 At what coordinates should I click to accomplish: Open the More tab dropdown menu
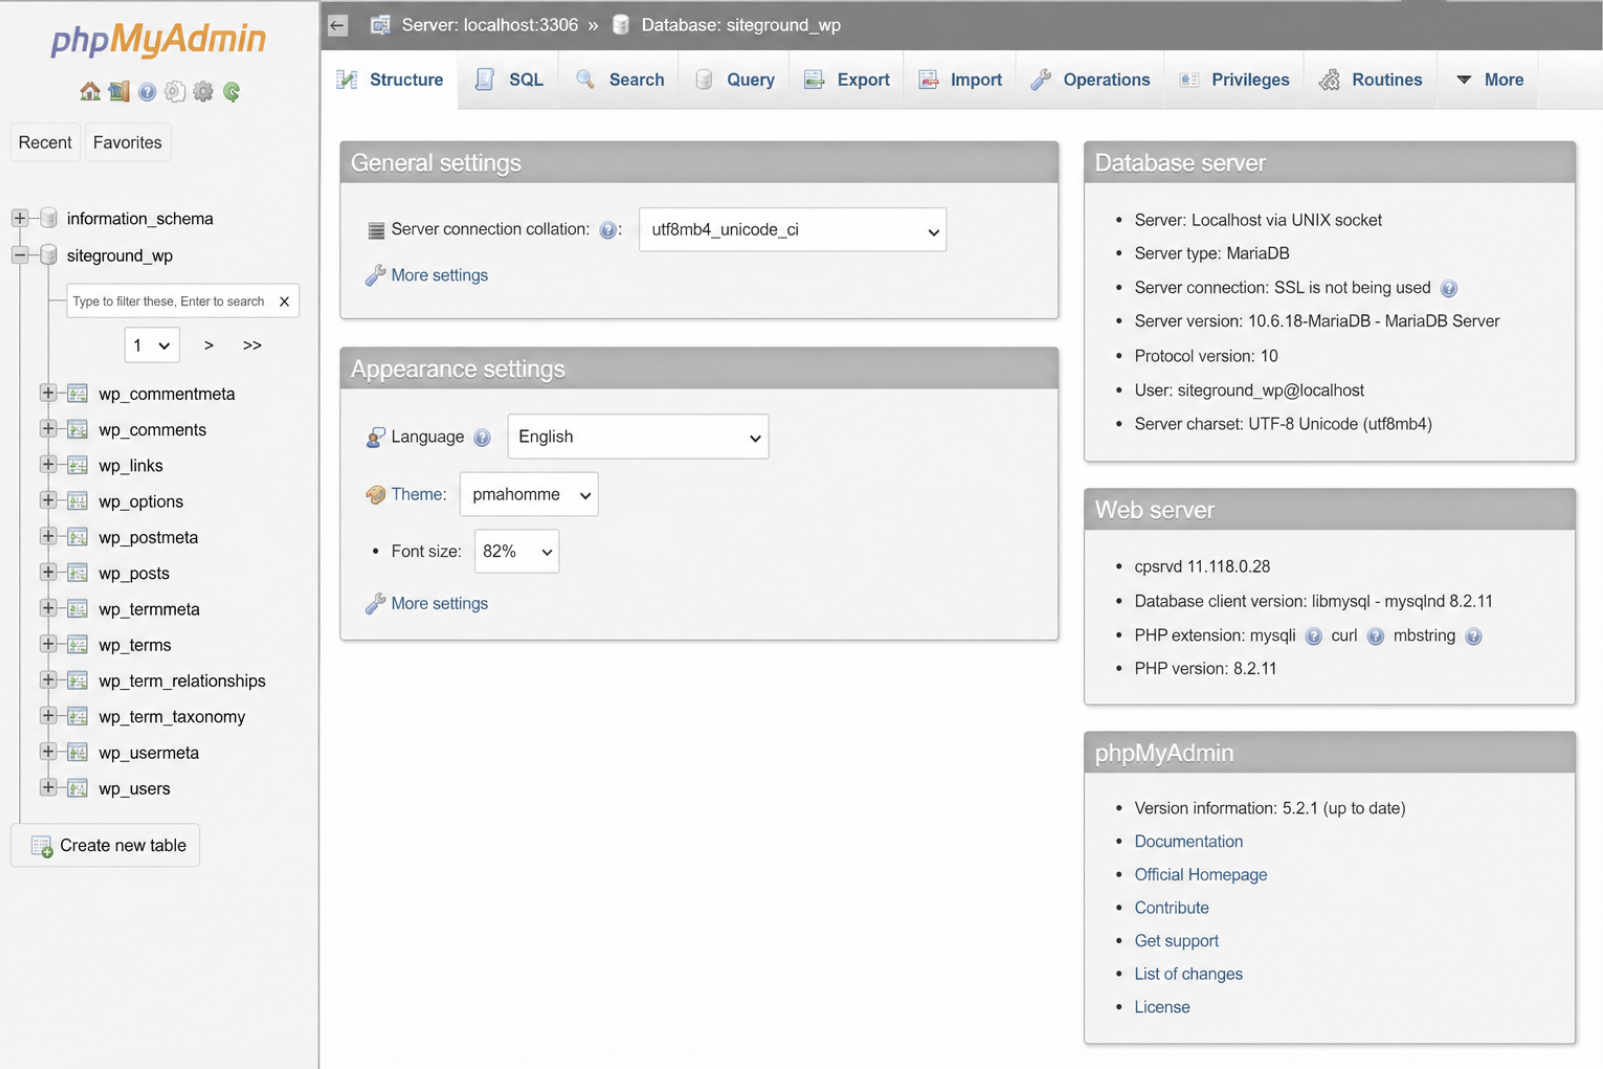tap(1490, 80)
